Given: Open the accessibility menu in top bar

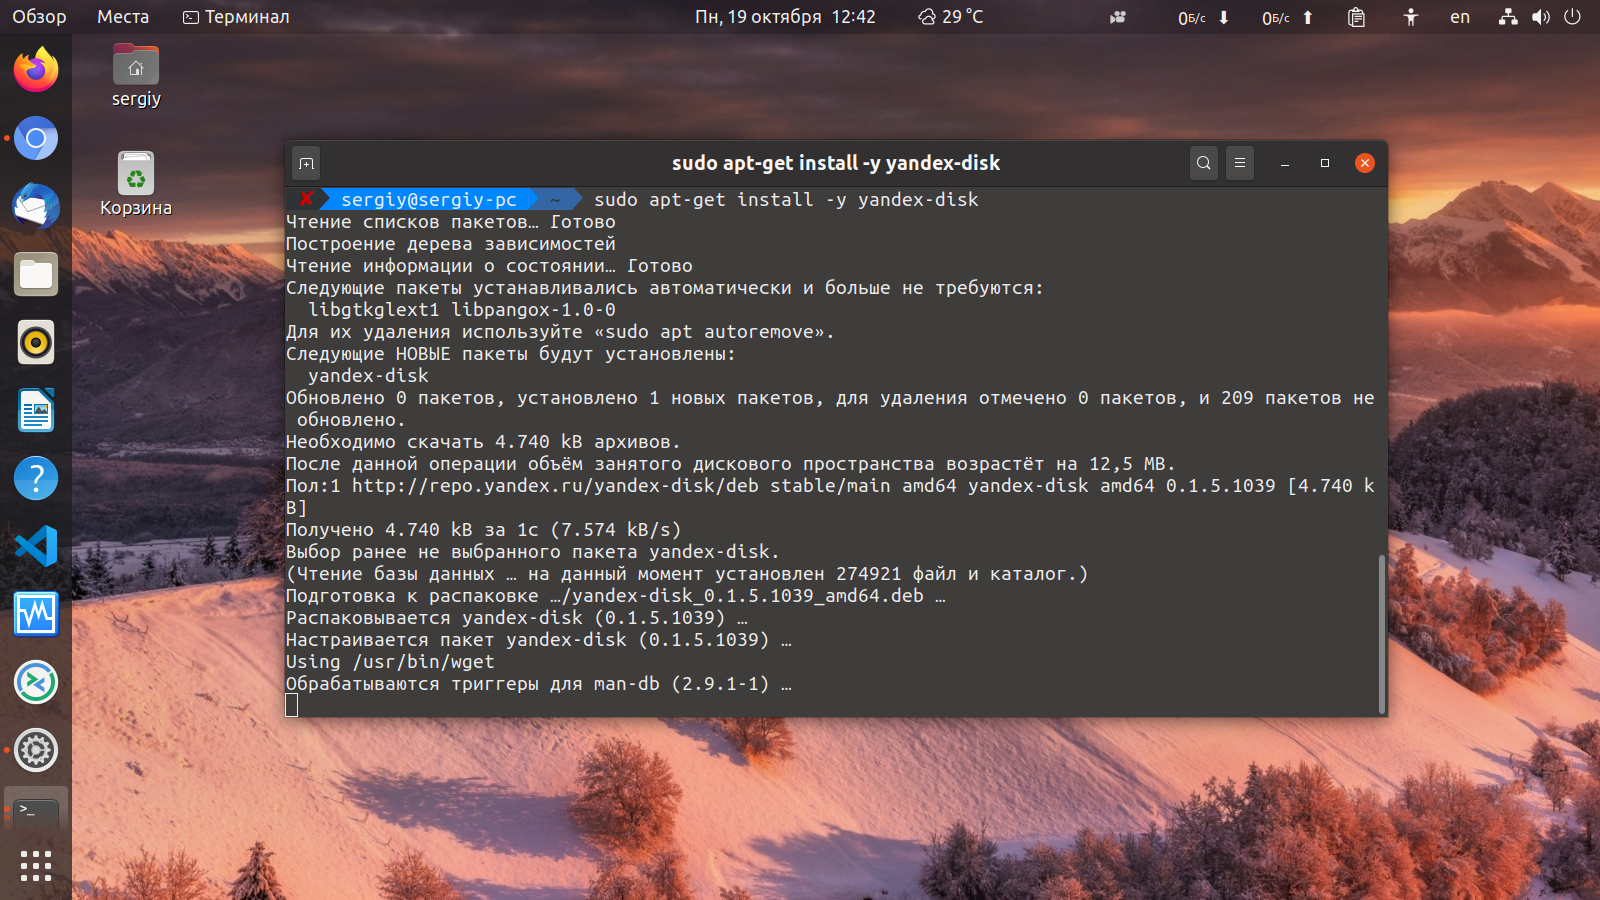Looking at the screenshot, I should pos(1410,17).
